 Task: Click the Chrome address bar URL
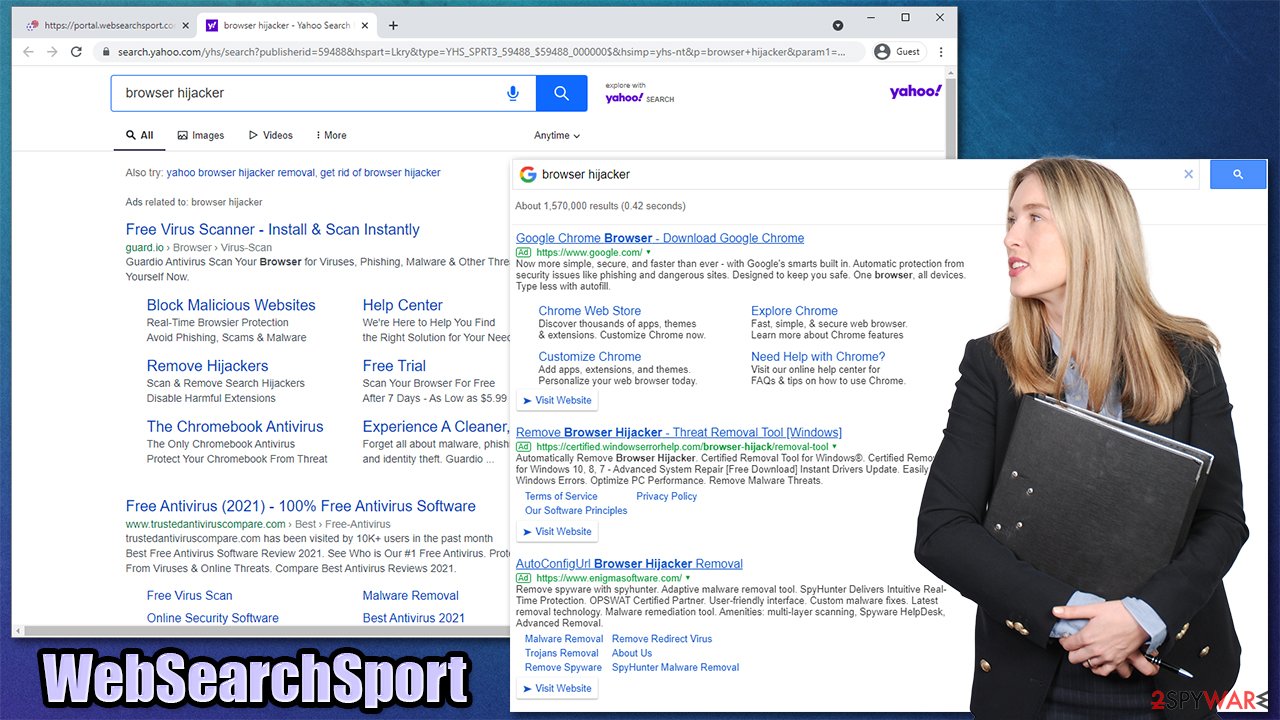(481, 52)
